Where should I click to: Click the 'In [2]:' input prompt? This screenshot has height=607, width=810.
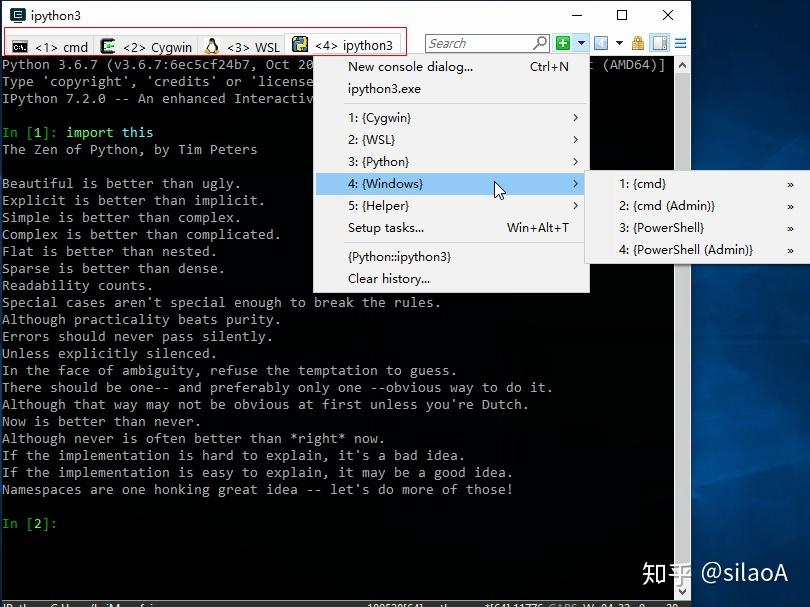tap(29, 524)
